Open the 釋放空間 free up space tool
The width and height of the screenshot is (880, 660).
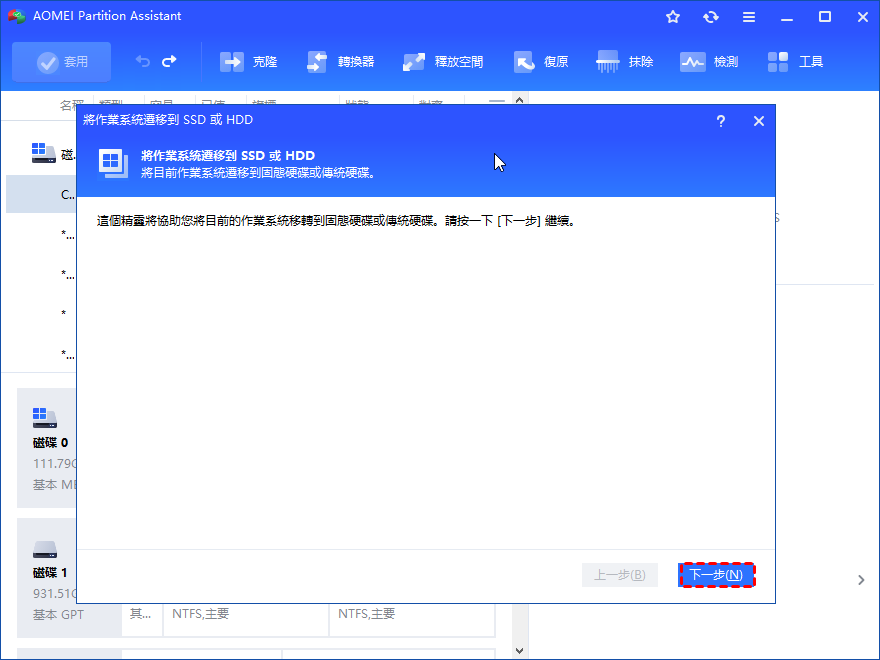[x=443, y=62]
